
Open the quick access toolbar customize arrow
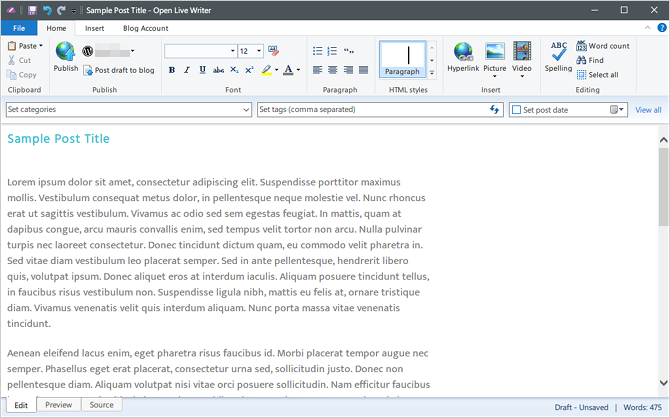[x=73, y=11]
